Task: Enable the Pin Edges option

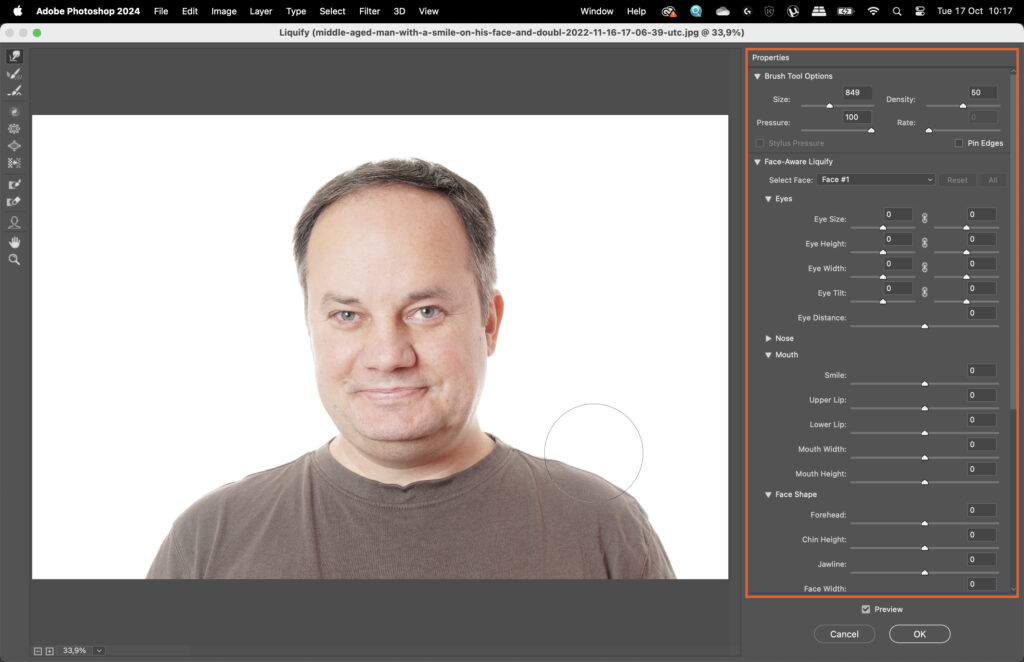Action: (958, 142)
